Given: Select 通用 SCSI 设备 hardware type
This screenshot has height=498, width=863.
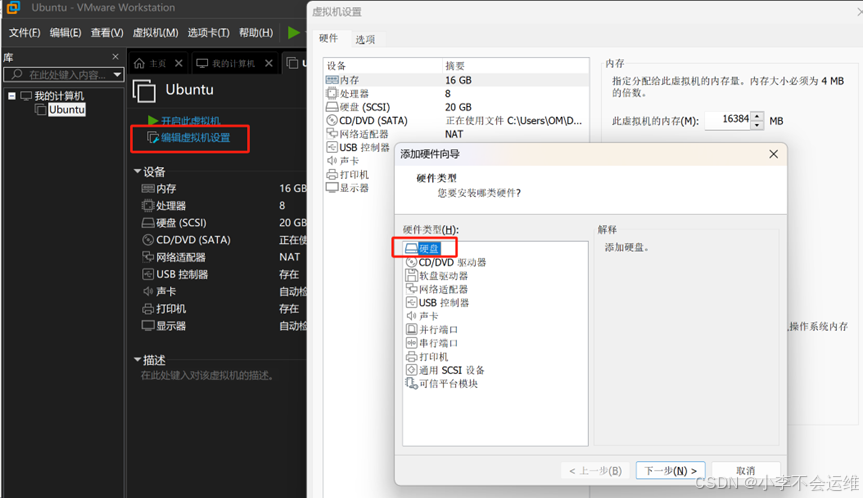Looking at the screenshot, I should tap(445, 370).
